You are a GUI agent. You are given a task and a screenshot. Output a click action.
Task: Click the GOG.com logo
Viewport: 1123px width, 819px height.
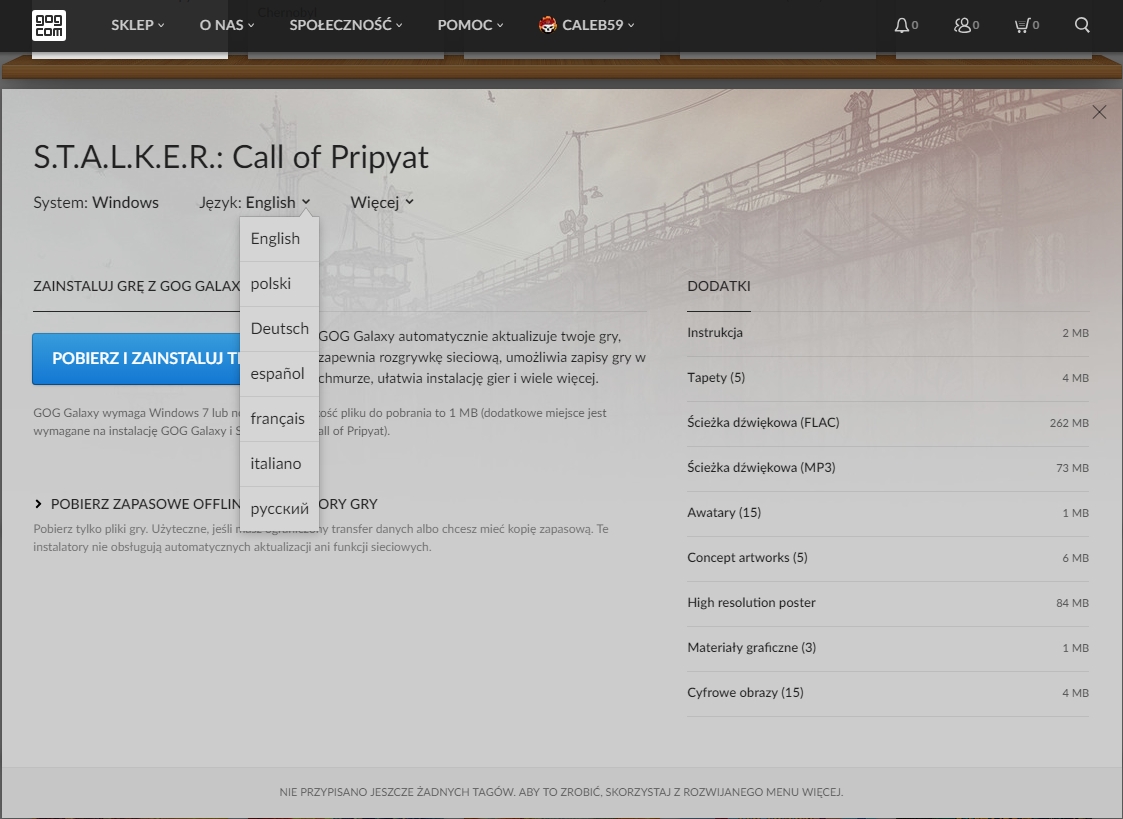tap(49, 25)
